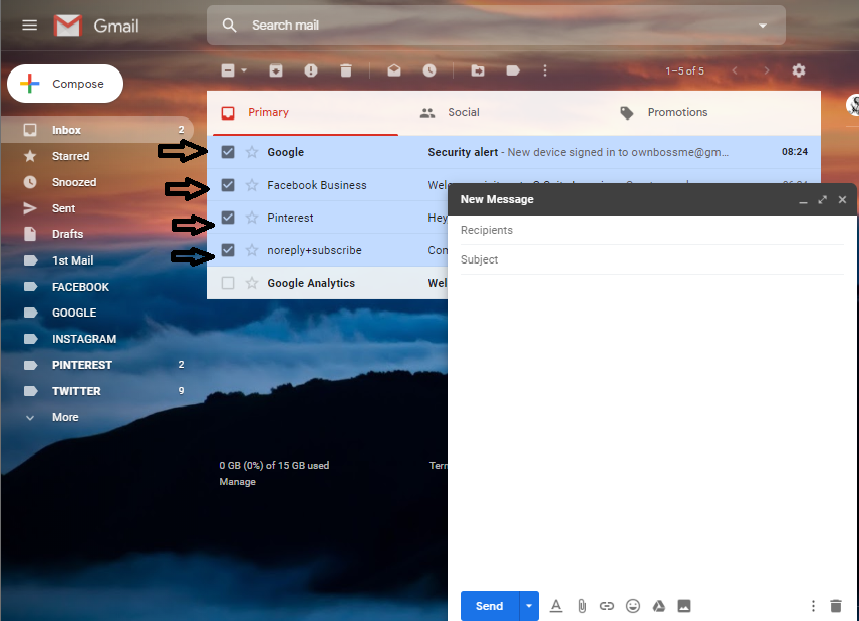Star the Pinterest email
Screen dimensions: 859x621
[x=252, y=218]
